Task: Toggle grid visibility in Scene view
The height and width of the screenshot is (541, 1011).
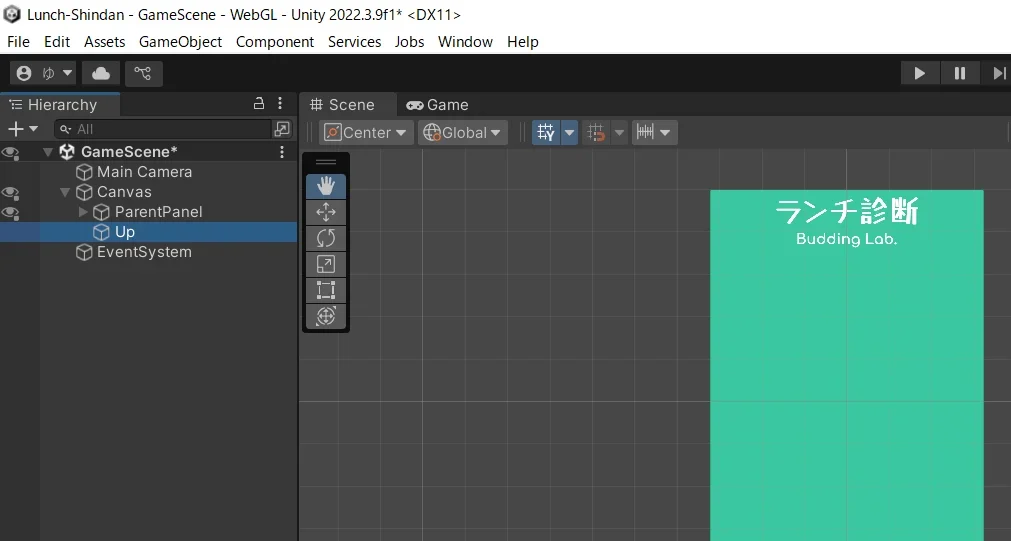Action: (x=546, y=132)
